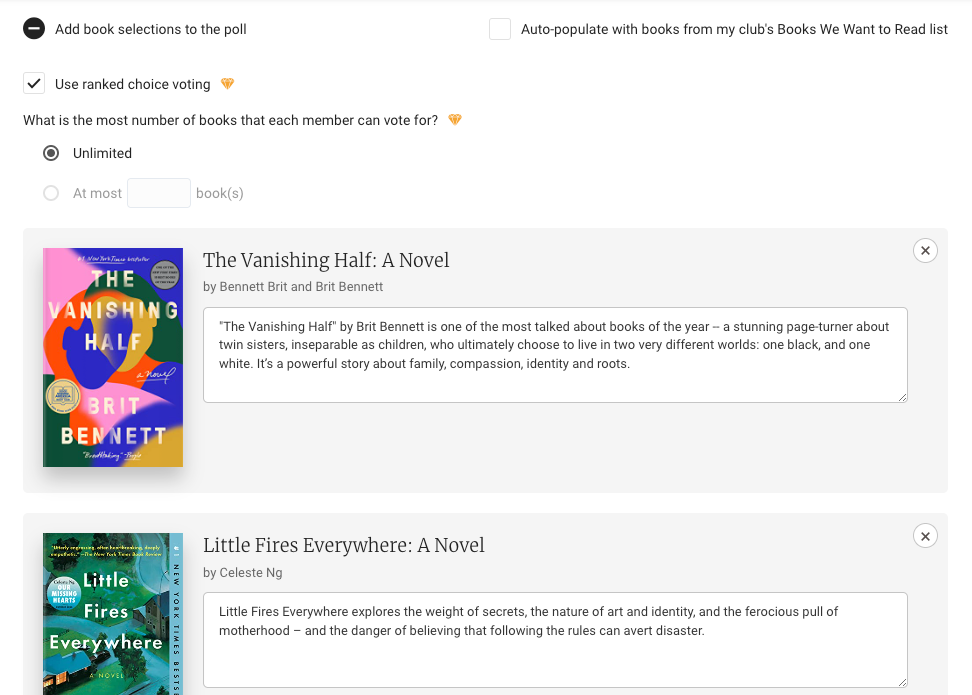Collapse the Add book selections section
The image size is (972, 695).
point(34,29)
